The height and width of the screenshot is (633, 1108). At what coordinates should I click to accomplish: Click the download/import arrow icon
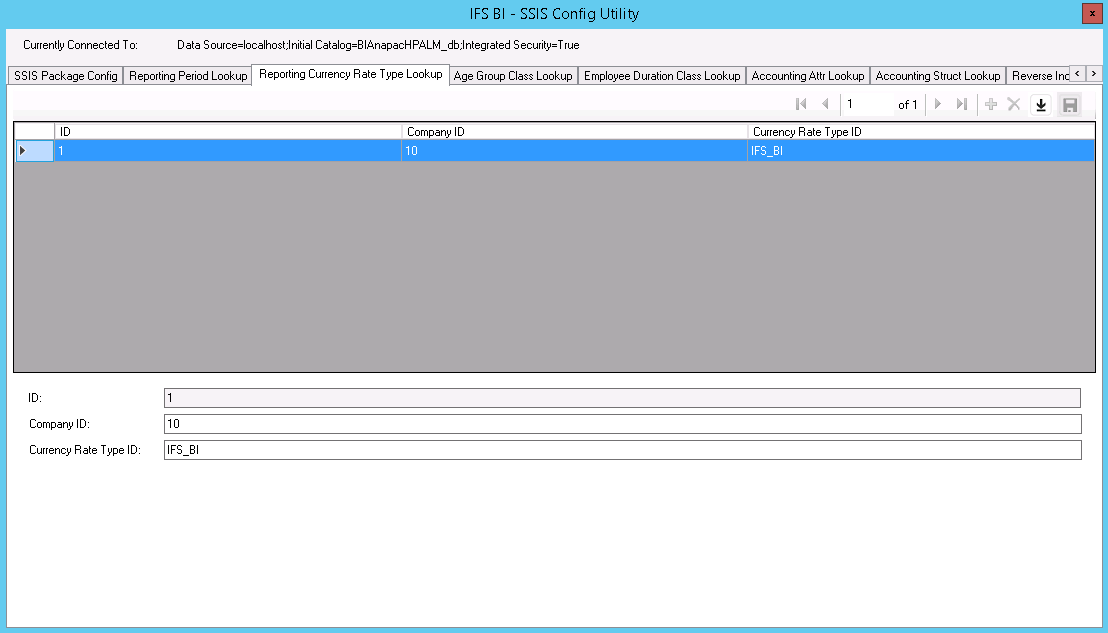[x=1041, y=105]
